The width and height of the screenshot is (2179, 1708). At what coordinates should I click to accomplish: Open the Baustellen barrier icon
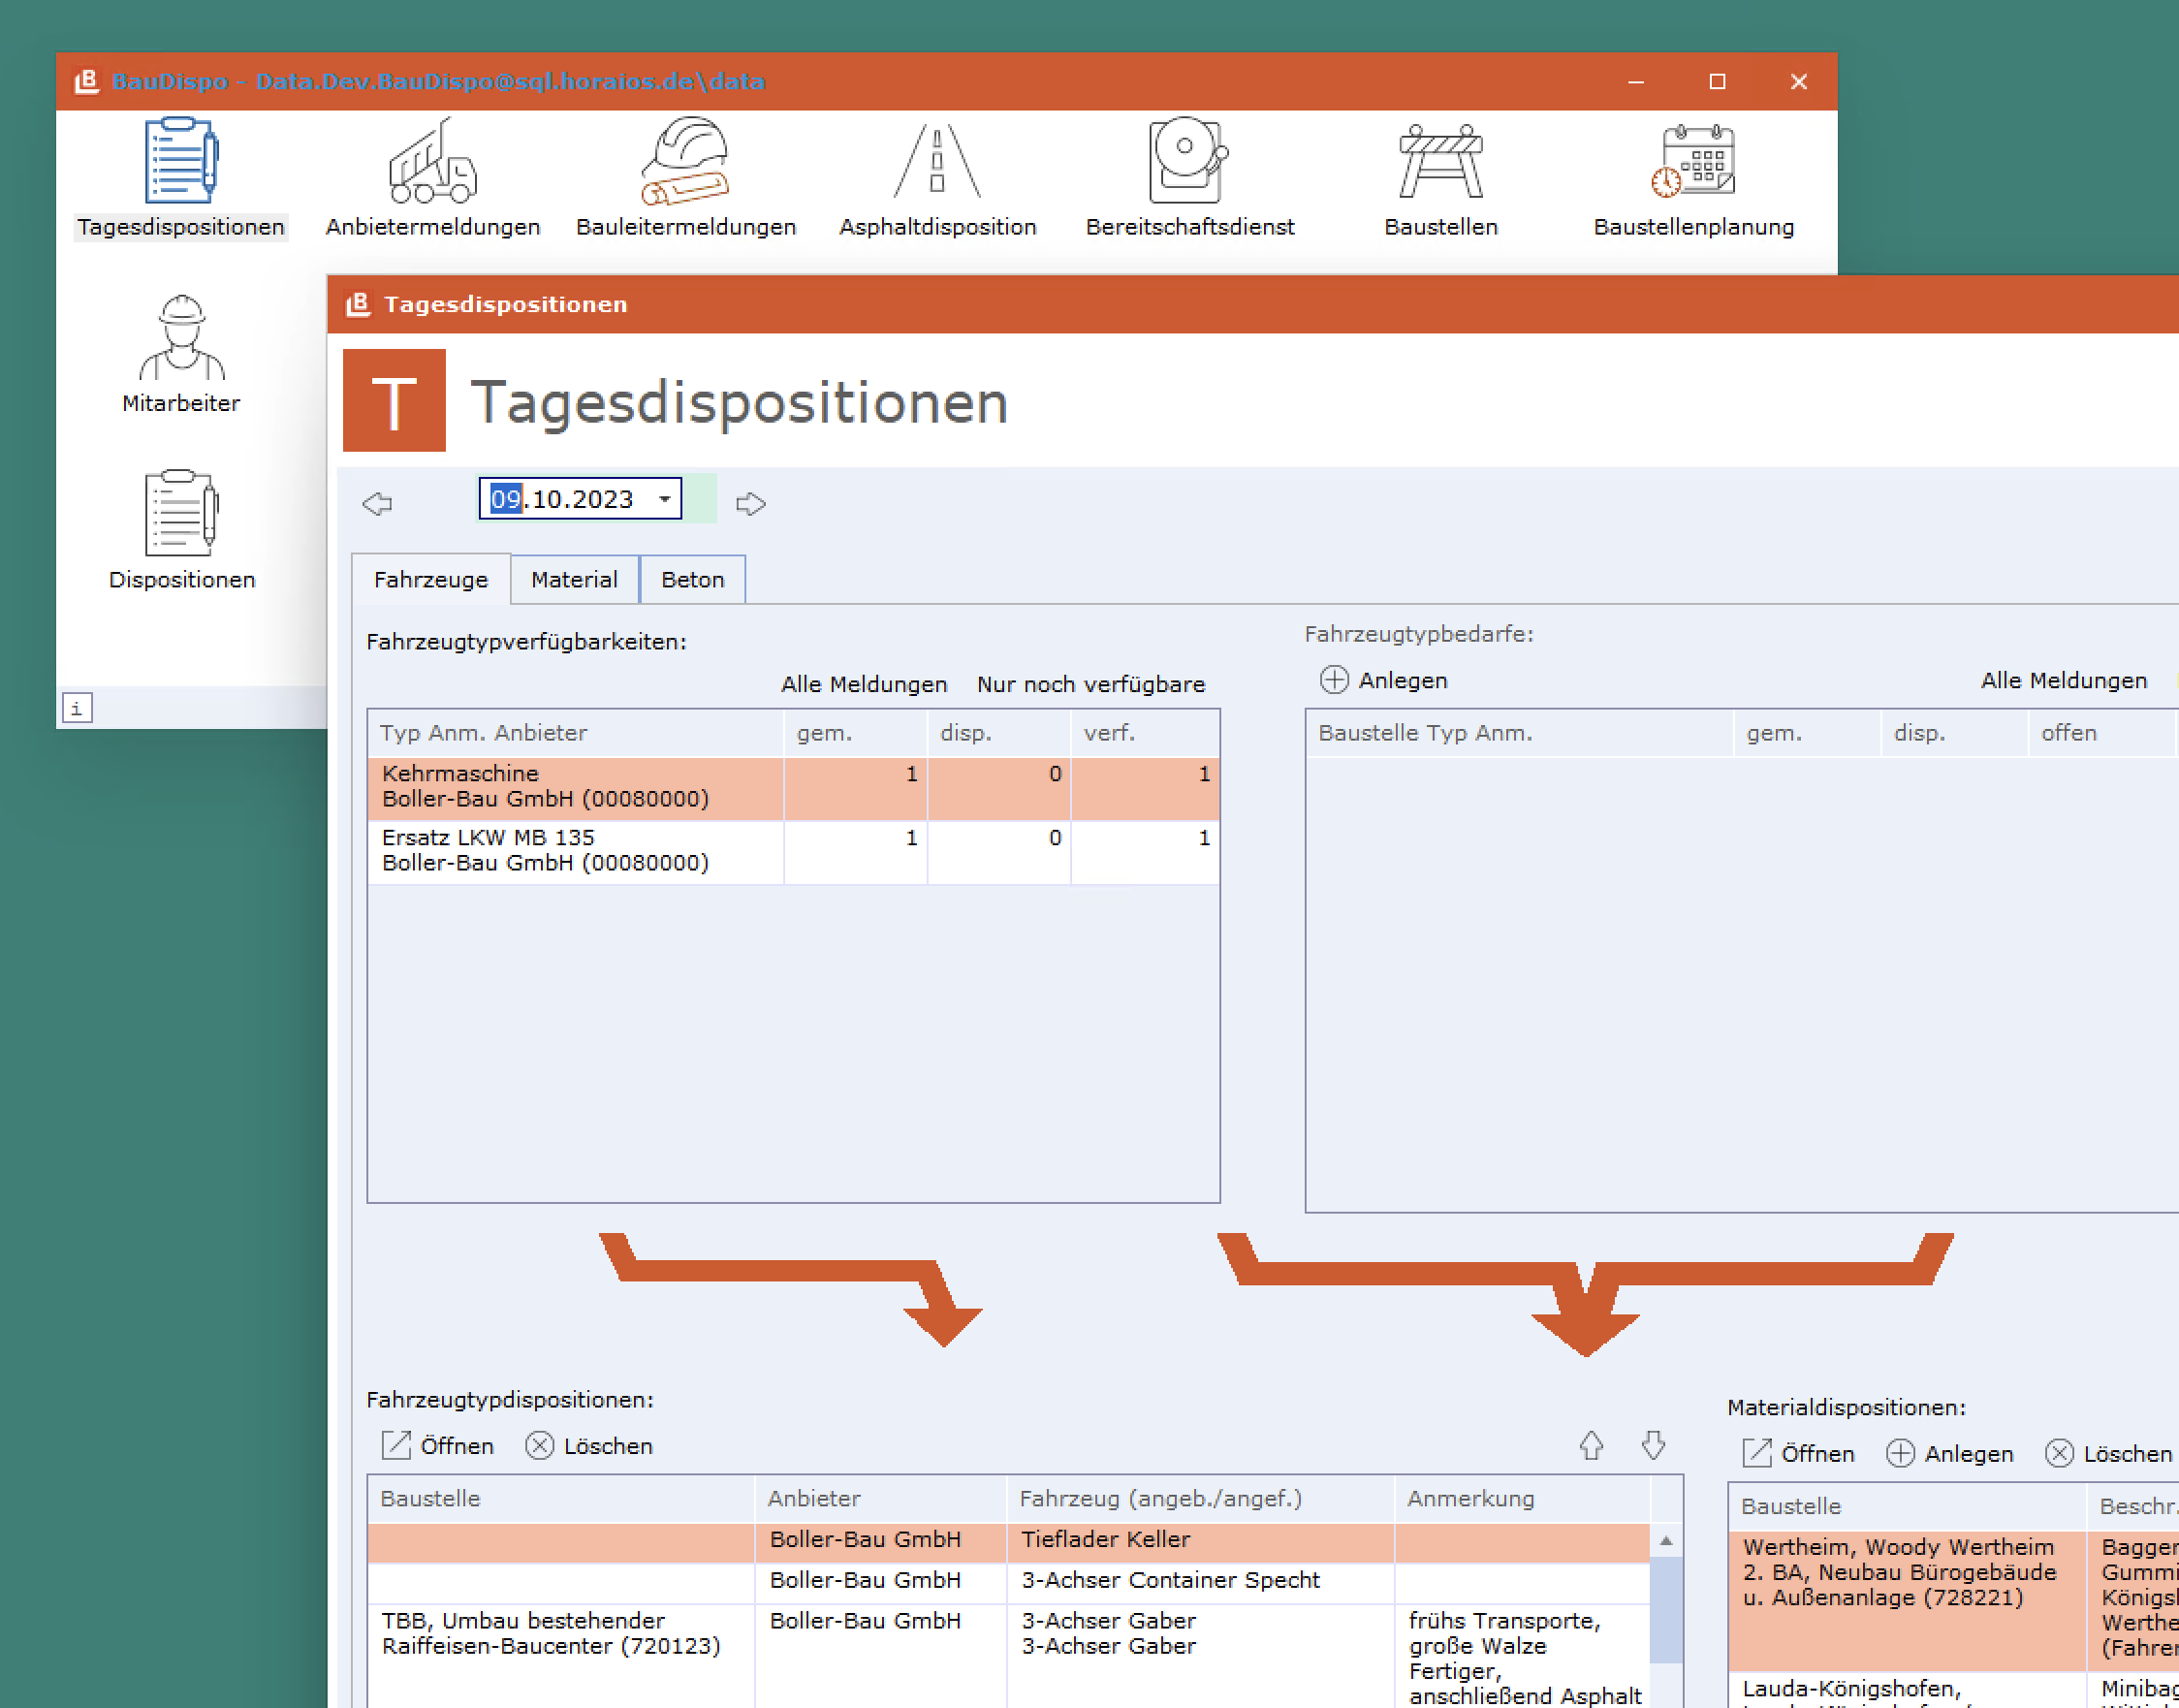pos(1440,162)
